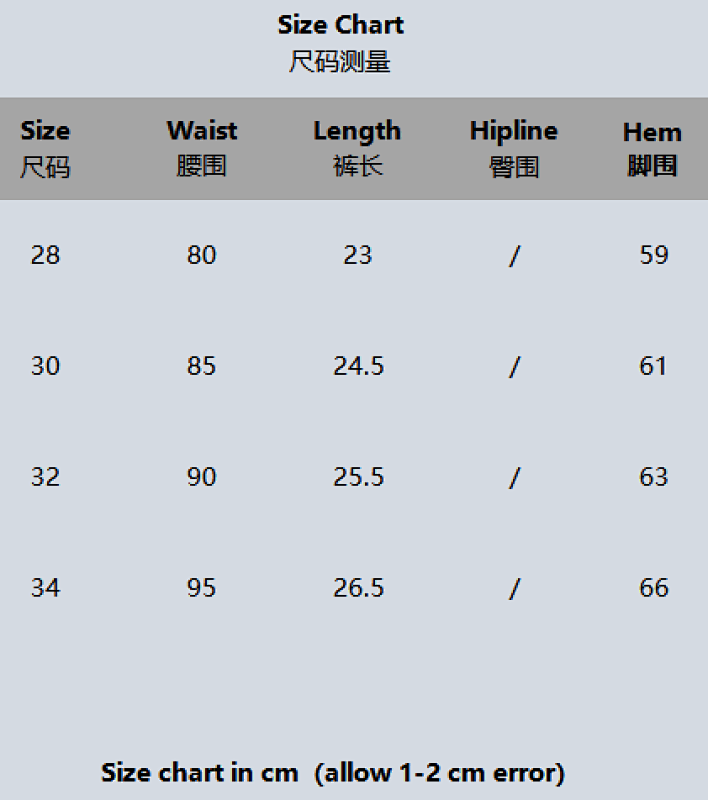Viewport: 708px width, 800px height.
Task: Click size 30 row label
Action: [45, 366]
